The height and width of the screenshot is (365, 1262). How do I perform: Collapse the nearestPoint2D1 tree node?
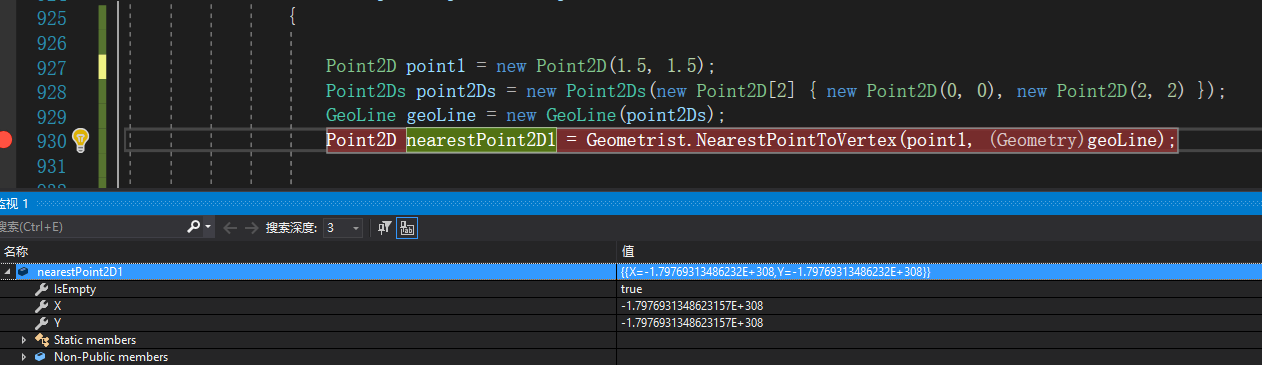[8, 272]
